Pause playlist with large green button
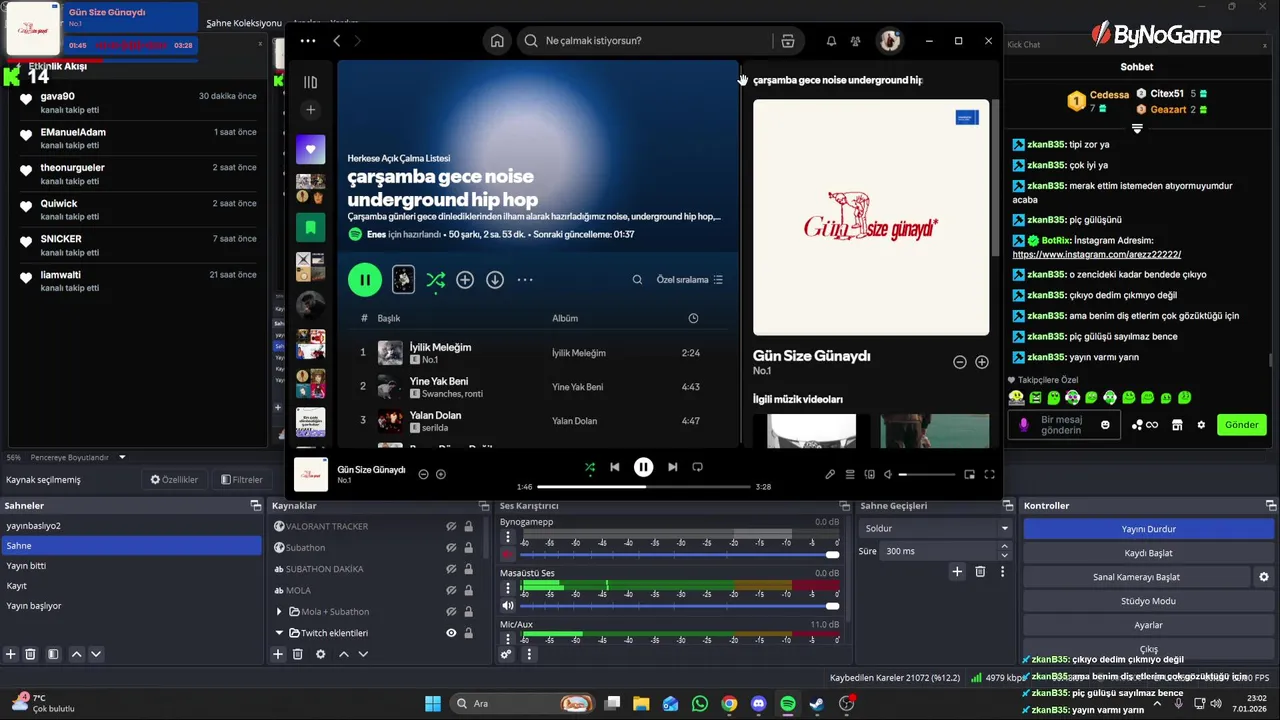 (365, 280)
